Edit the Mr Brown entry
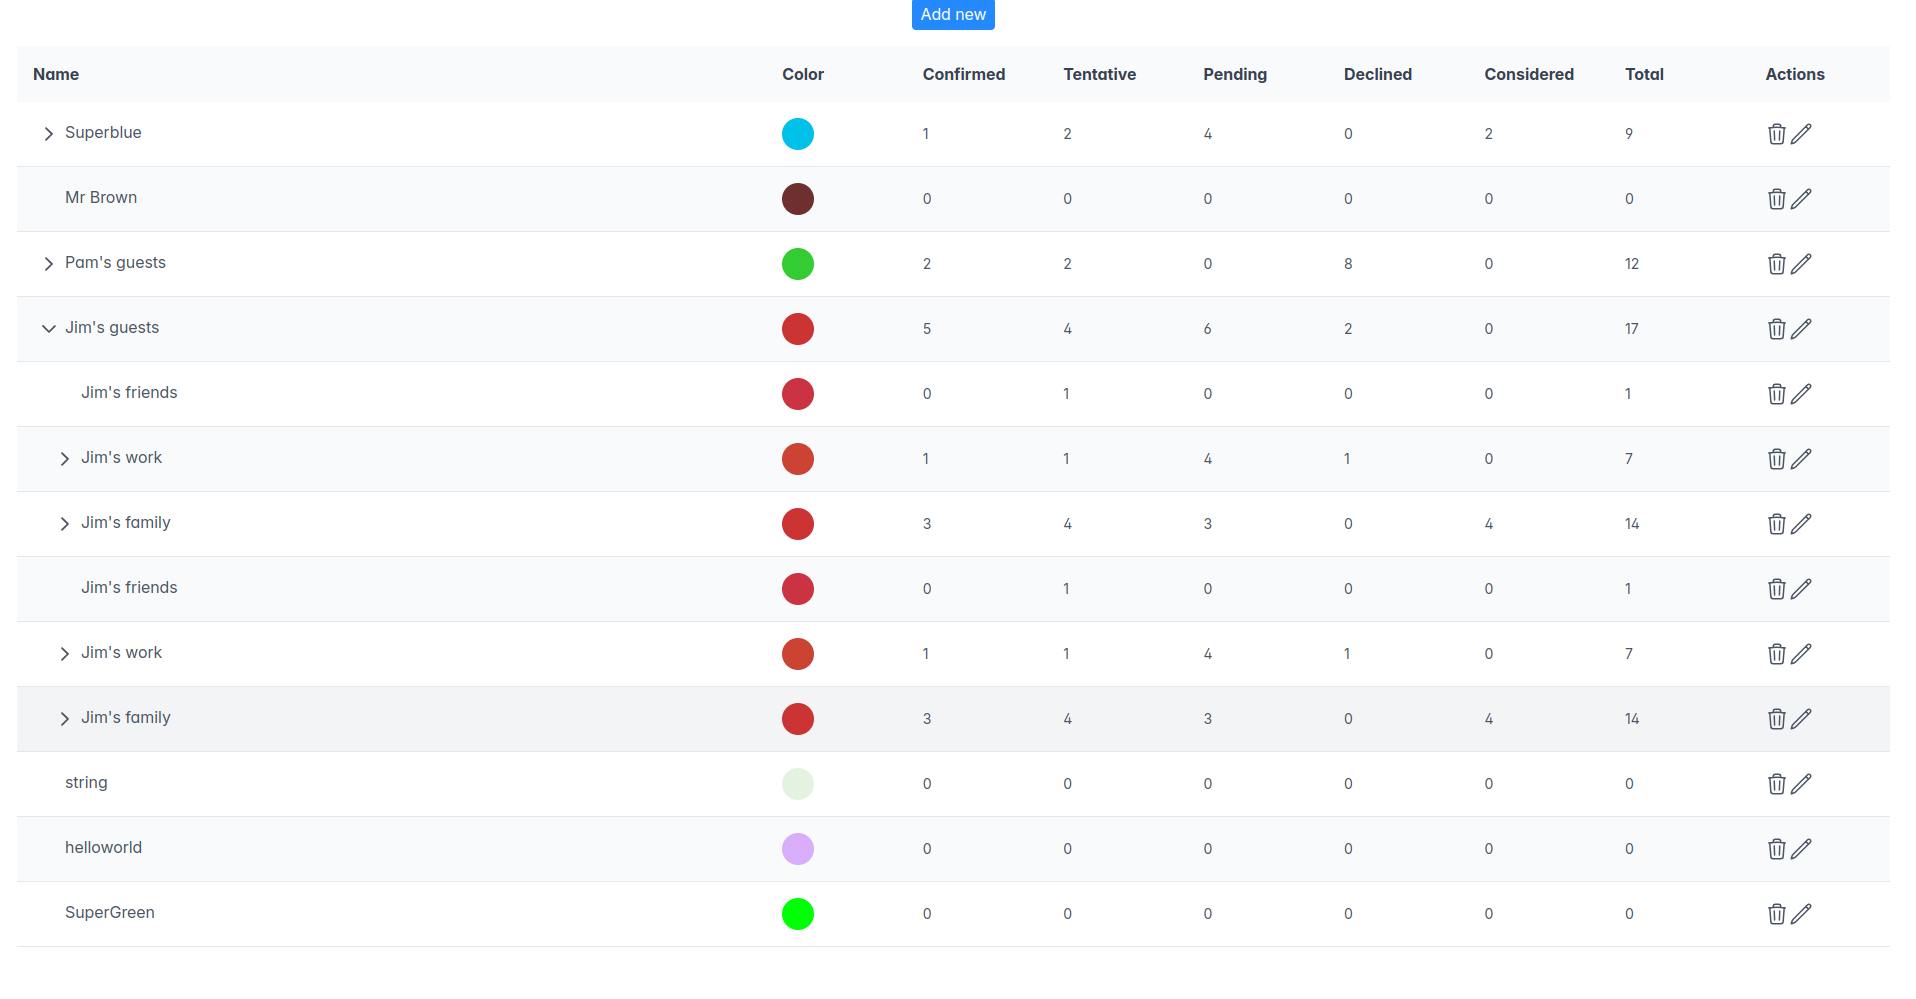This screenshot has width=1916, height=999. tap(1801, 199)
